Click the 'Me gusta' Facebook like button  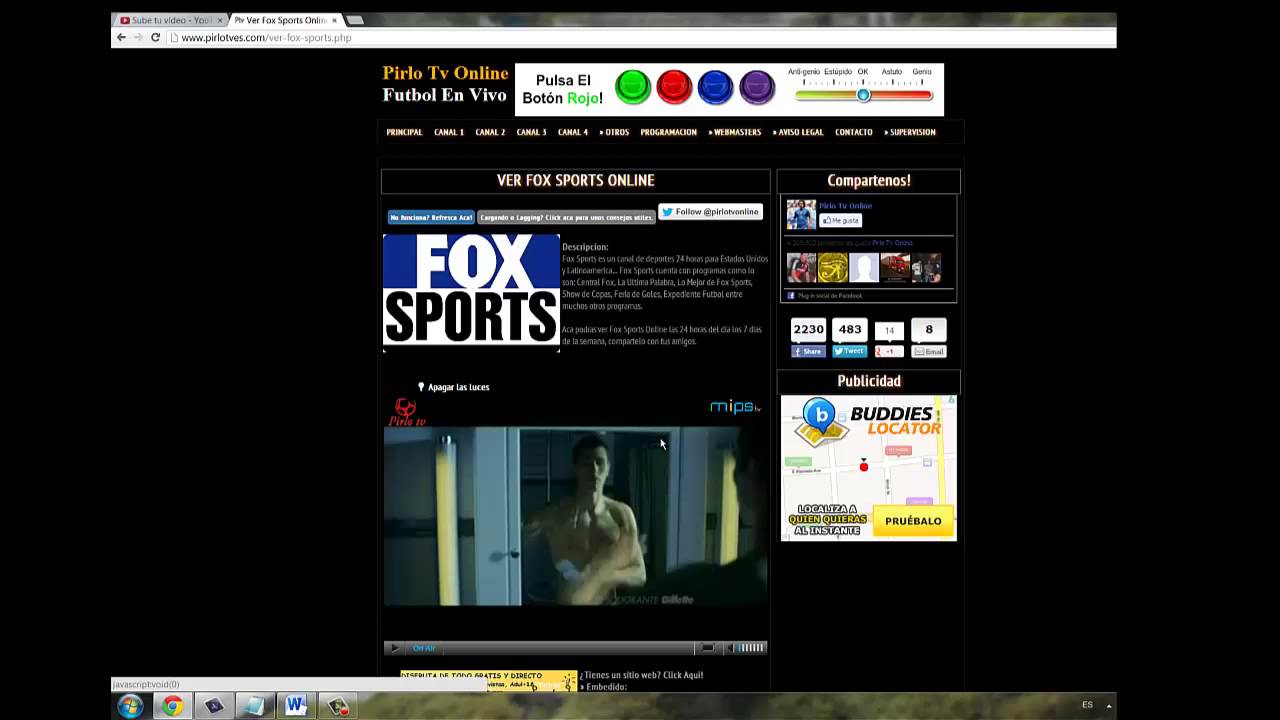840,220
